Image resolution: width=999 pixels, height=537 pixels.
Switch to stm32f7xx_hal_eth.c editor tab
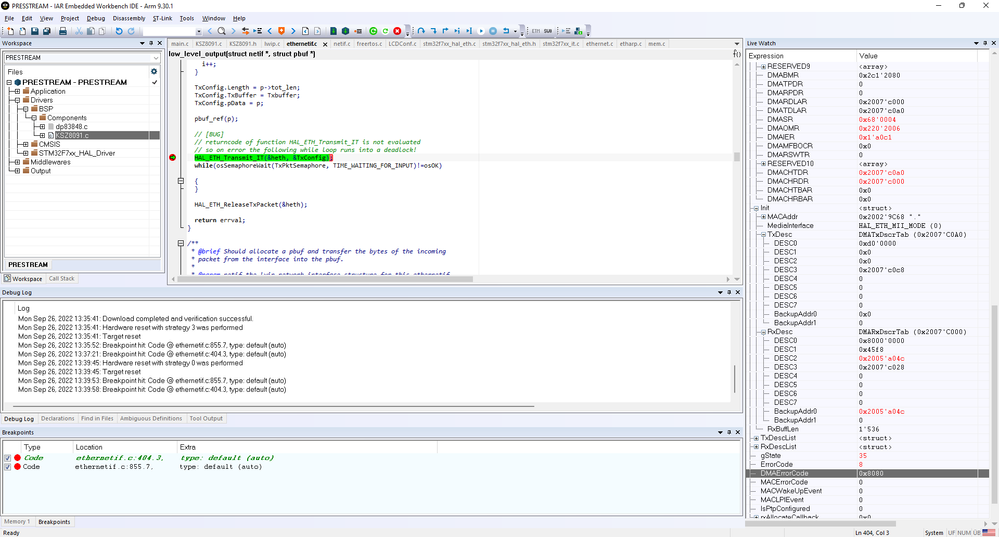point(451,44)
